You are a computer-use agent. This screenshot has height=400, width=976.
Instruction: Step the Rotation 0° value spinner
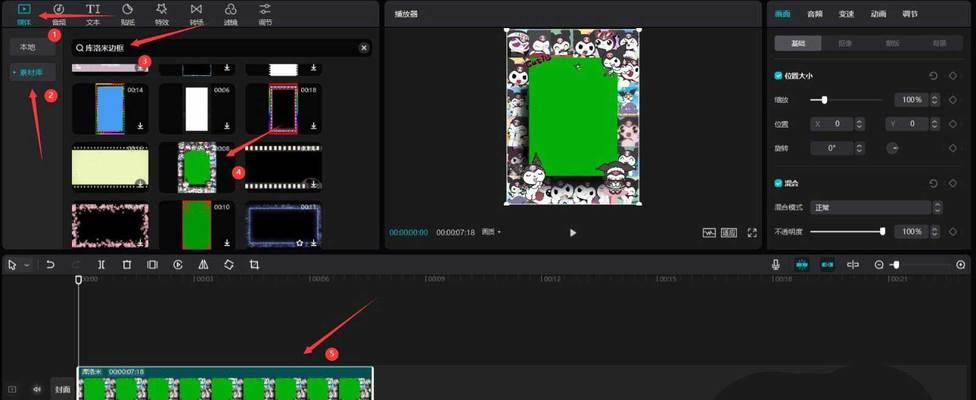point(860,148)
